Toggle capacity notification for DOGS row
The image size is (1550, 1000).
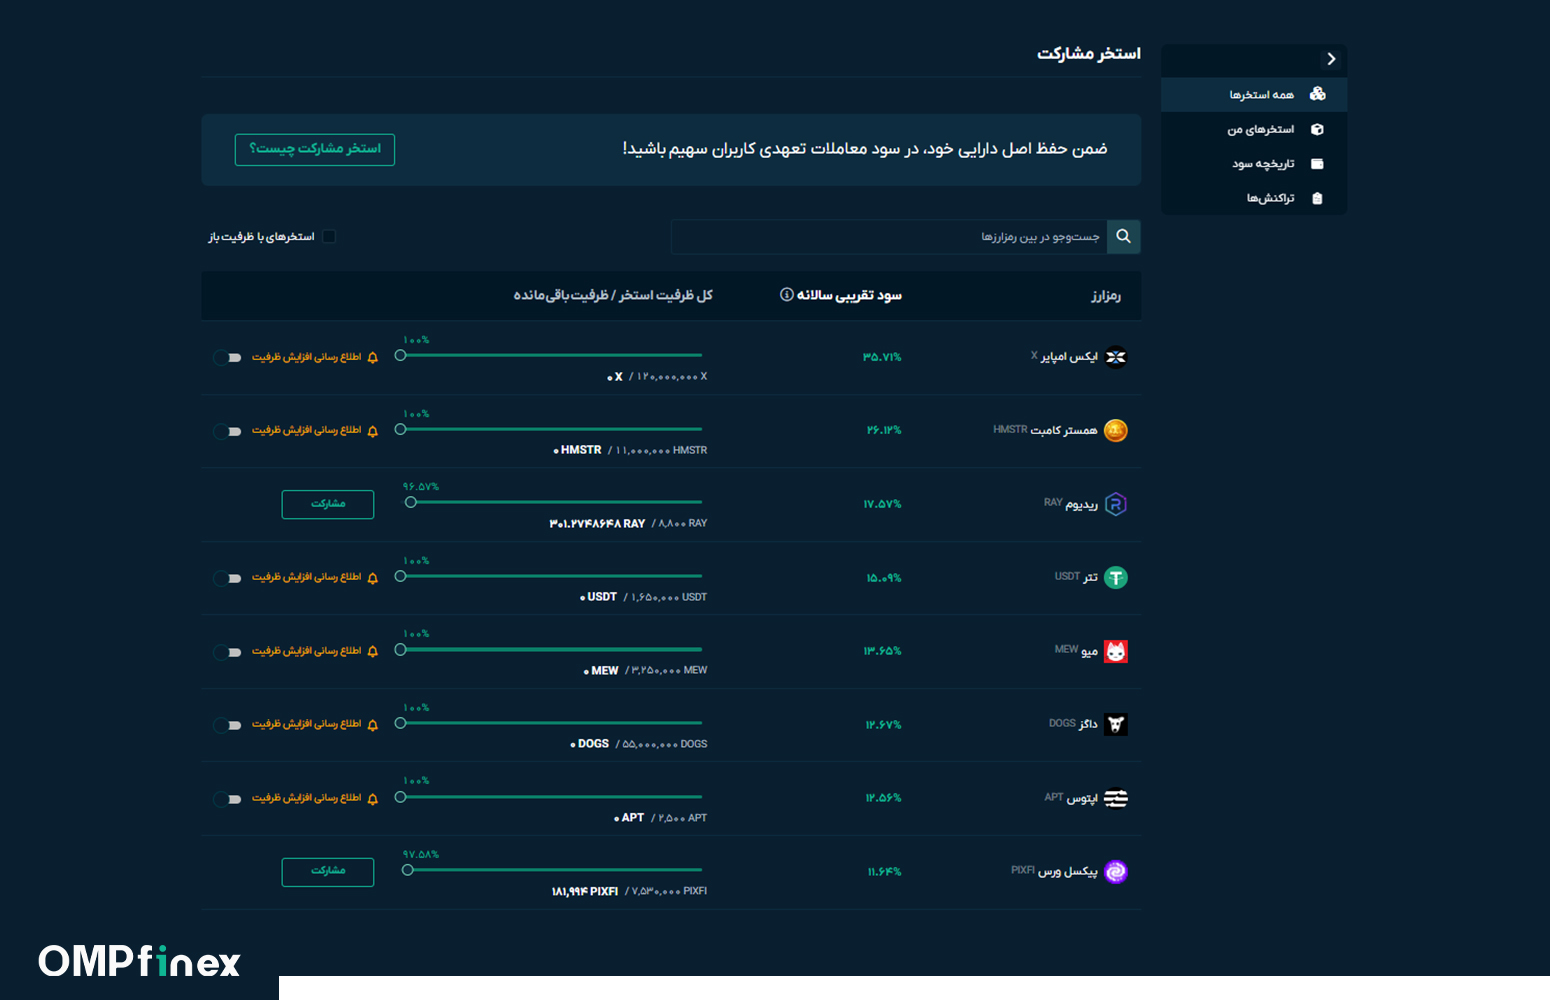coord(228,725)
